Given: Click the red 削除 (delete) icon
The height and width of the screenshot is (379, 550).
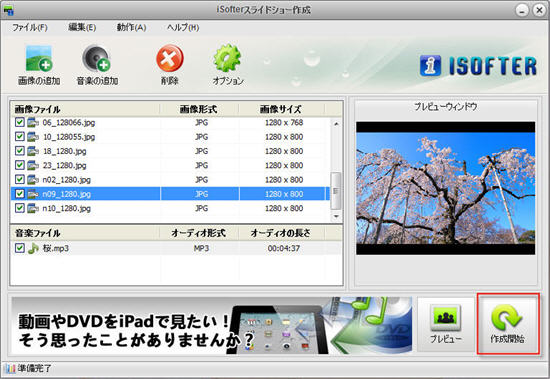Looking at the screenshot, I should (170, 58).
